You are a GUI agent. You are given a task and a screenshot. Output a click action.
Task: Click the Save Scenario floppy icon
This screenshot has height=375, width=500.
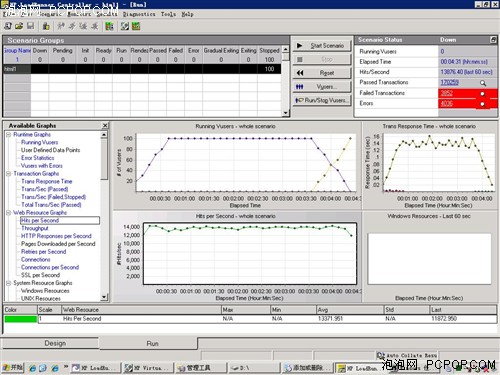30,26
